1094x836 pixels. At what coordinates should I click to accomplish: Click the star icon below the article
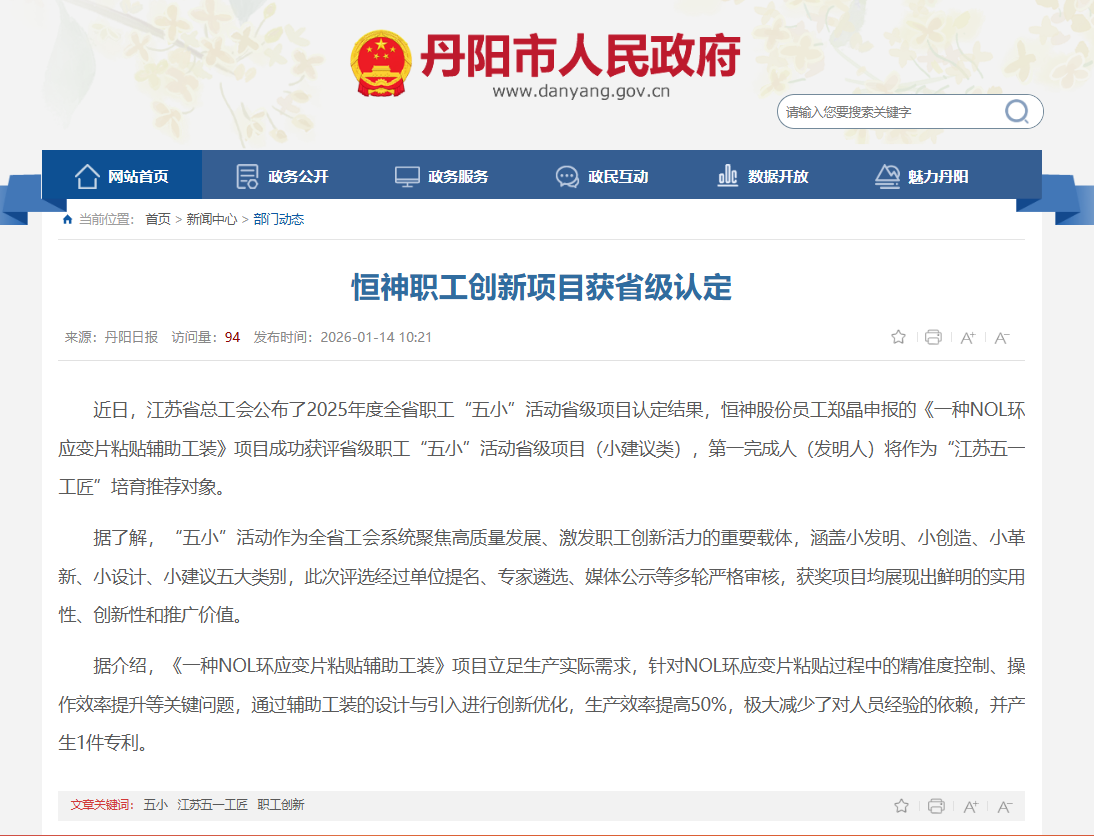(x=901, y=806)
